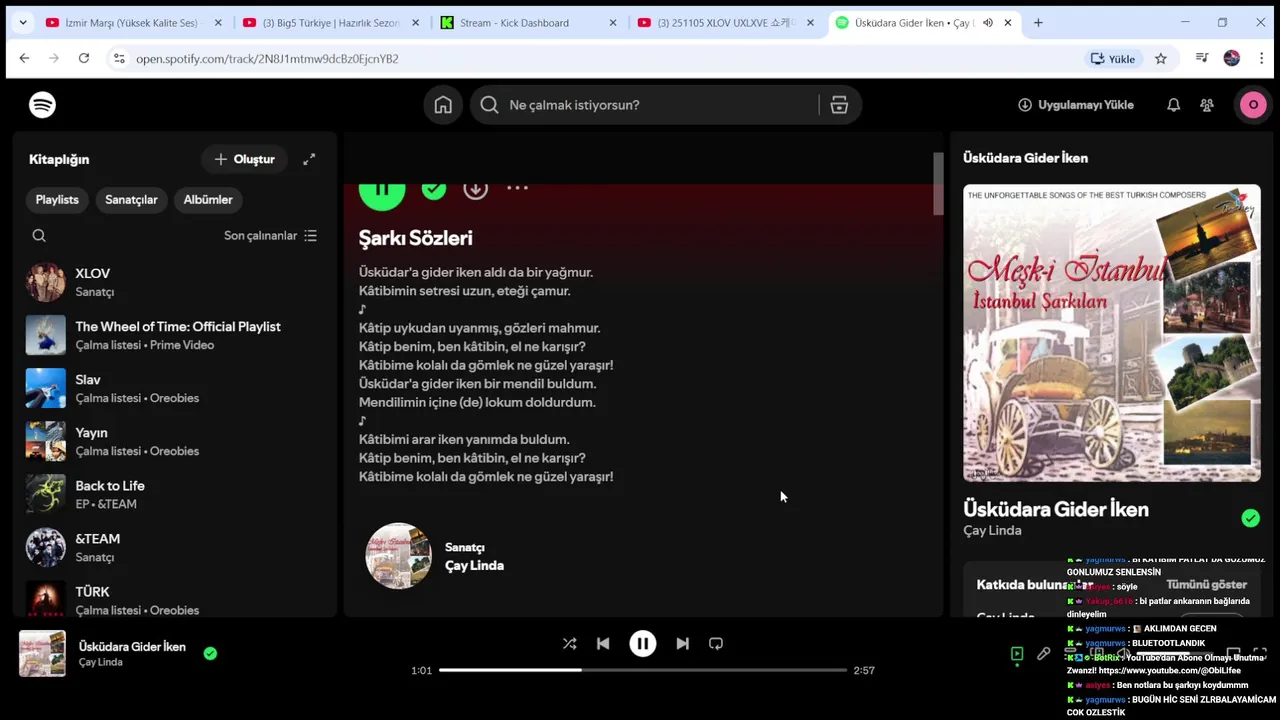Toggle the Now Playing view icon

(1017, 654)
